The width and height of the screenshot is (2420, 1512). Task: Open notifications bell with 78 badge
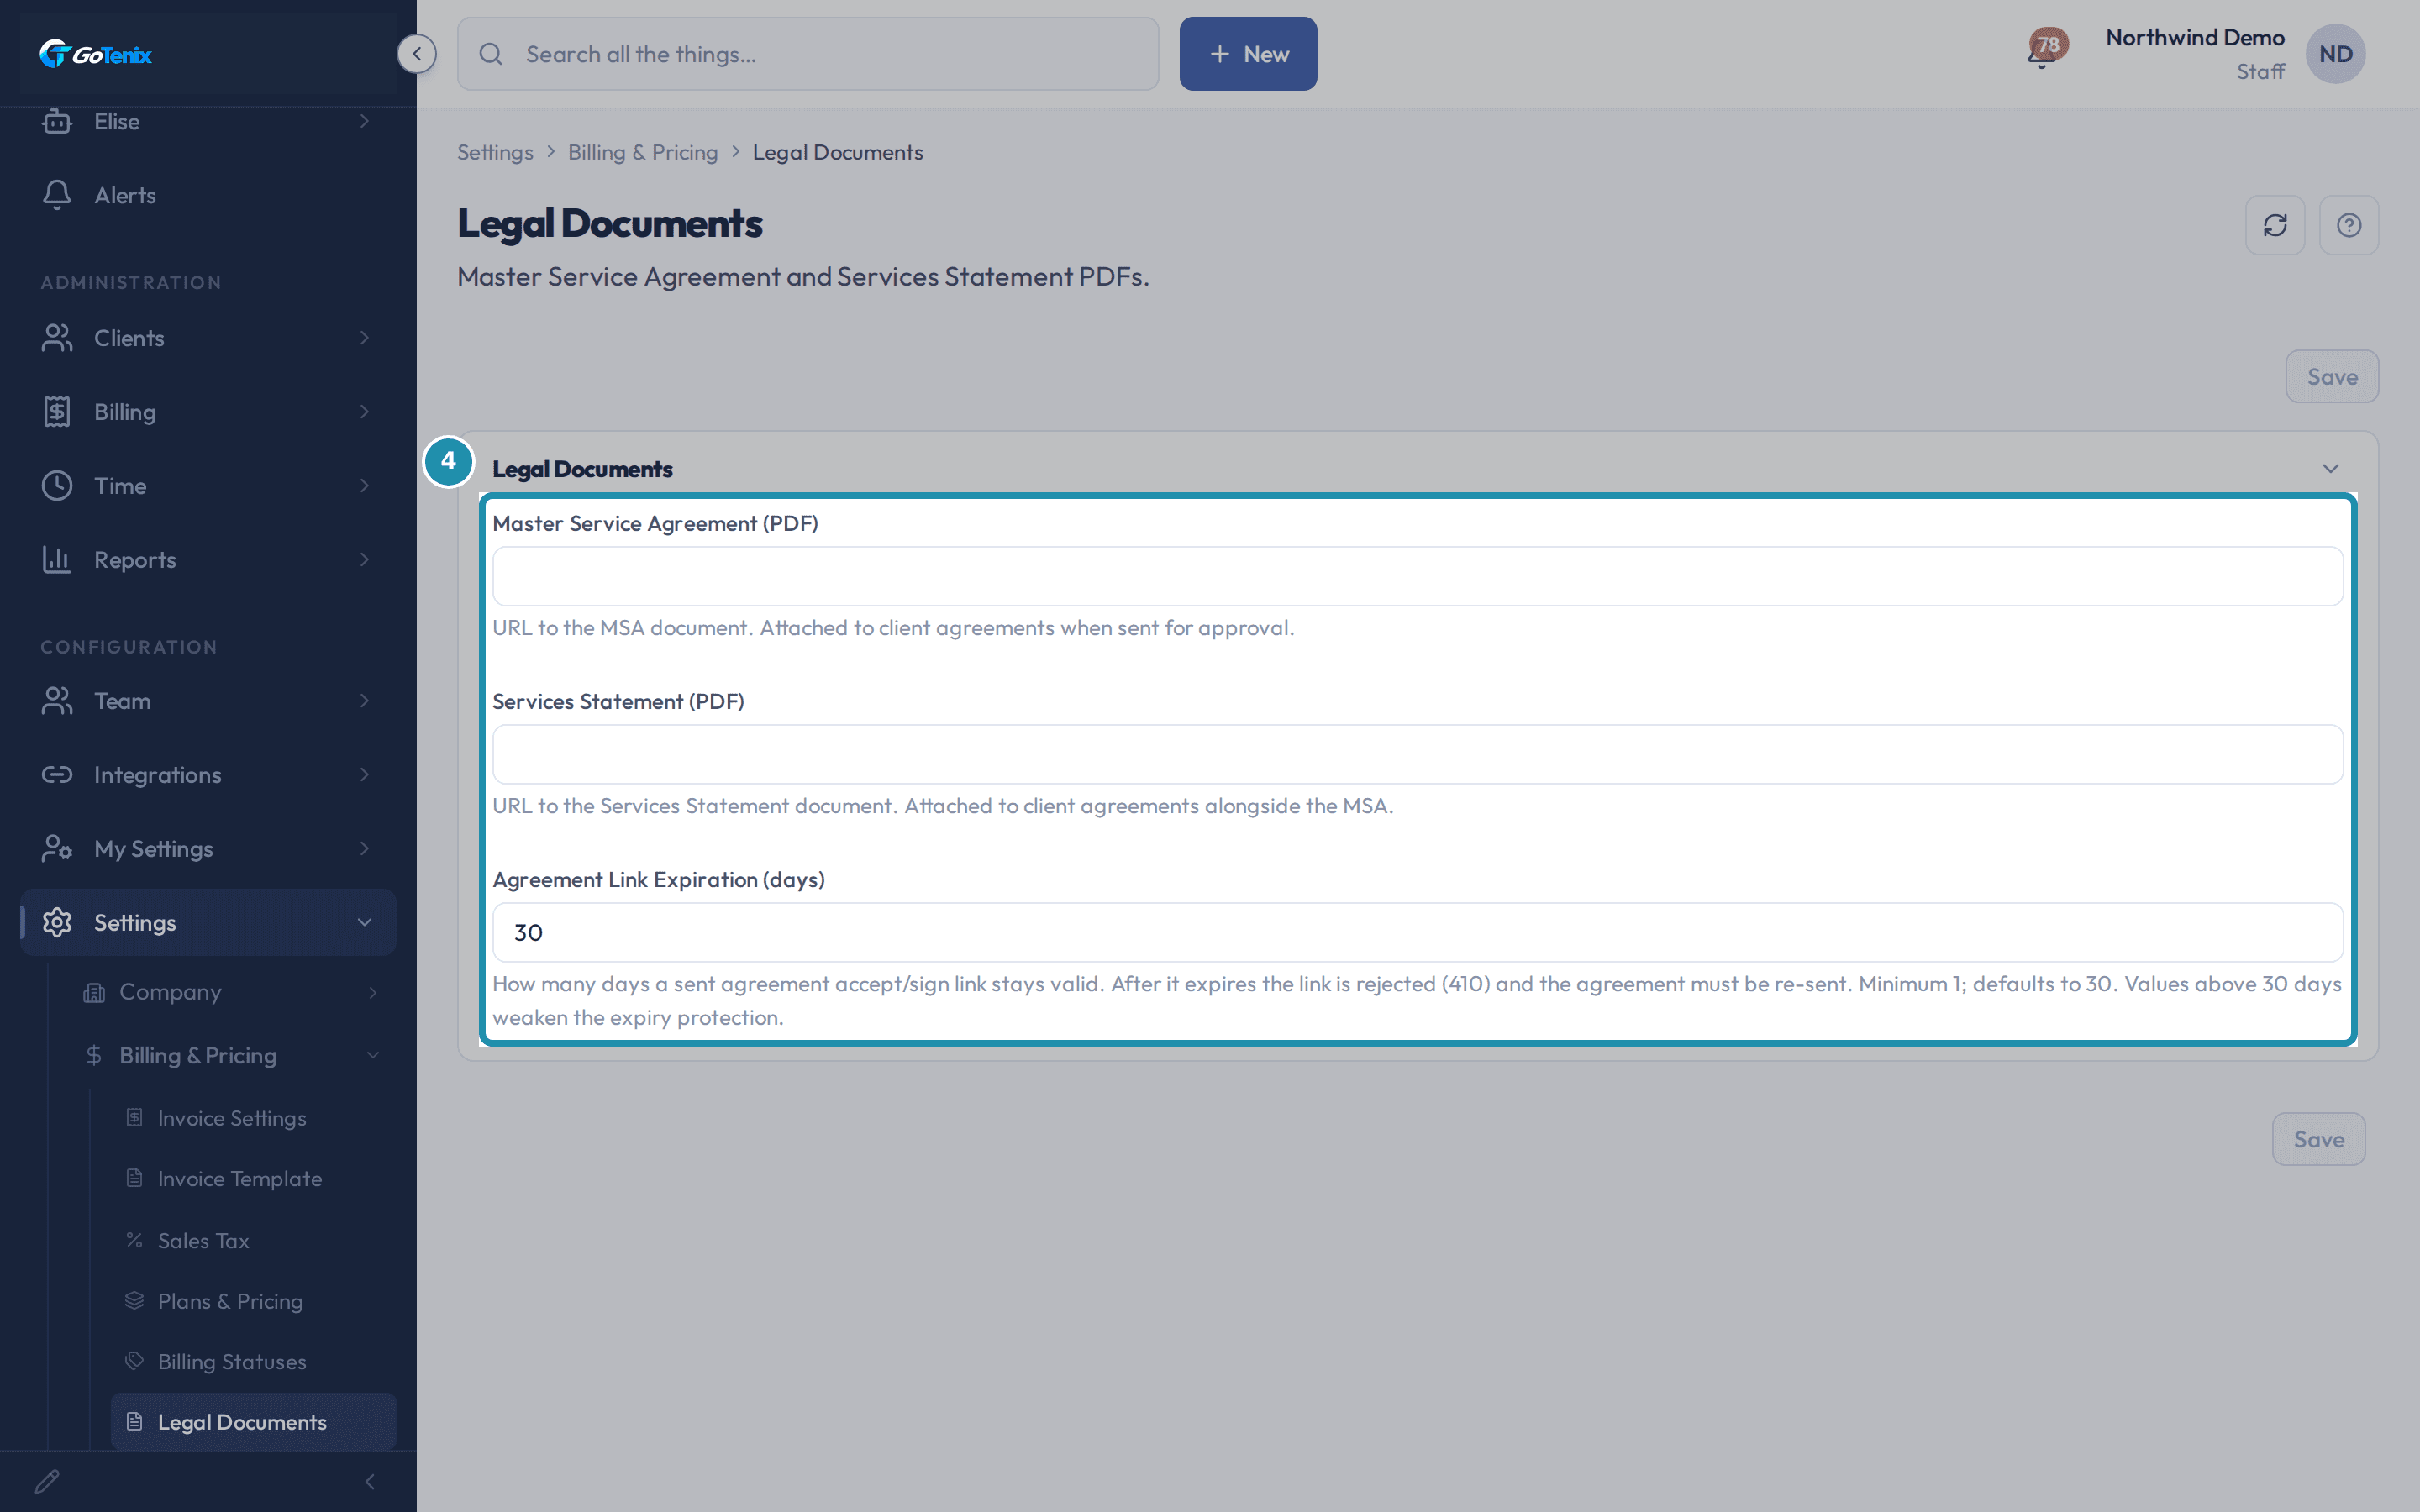click(2045, 50)
